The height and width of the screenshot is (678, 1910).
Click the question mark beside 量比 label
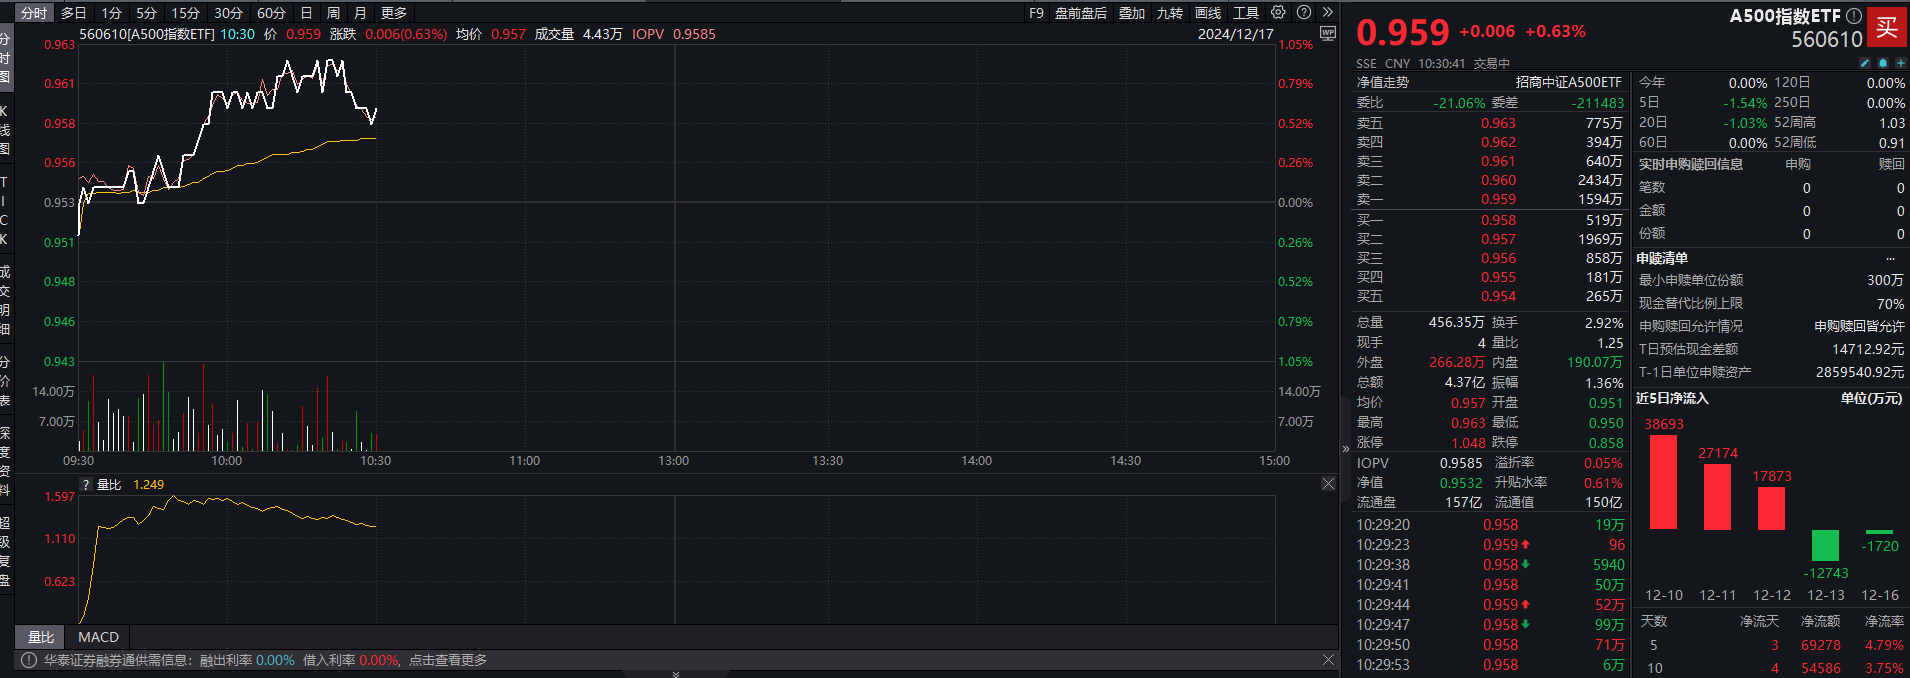pos(86,484)
